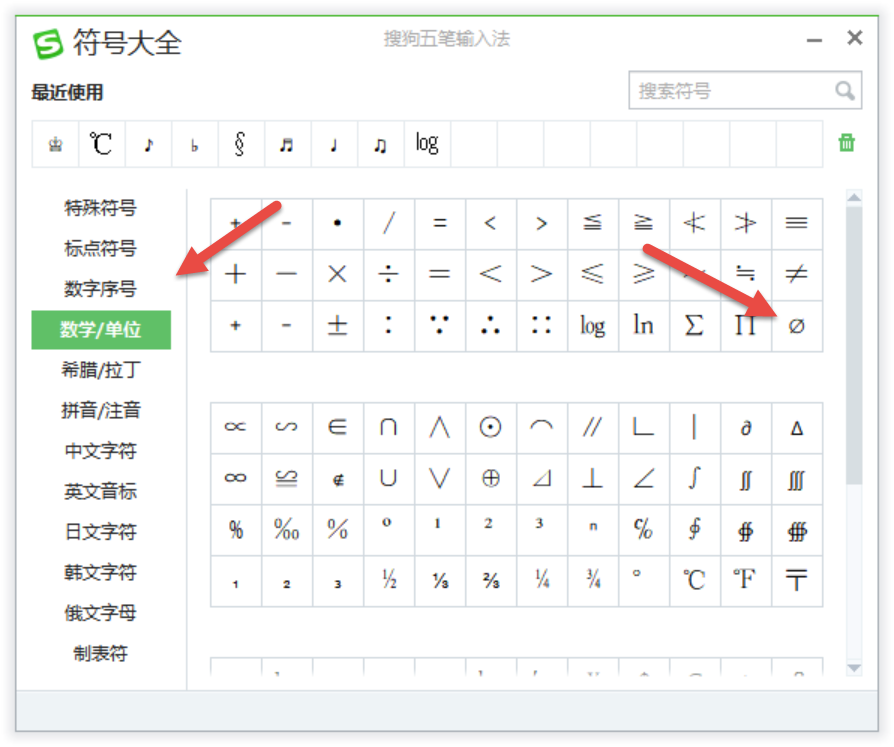Click the scrollbar up arrow

(x=854, y=198)
